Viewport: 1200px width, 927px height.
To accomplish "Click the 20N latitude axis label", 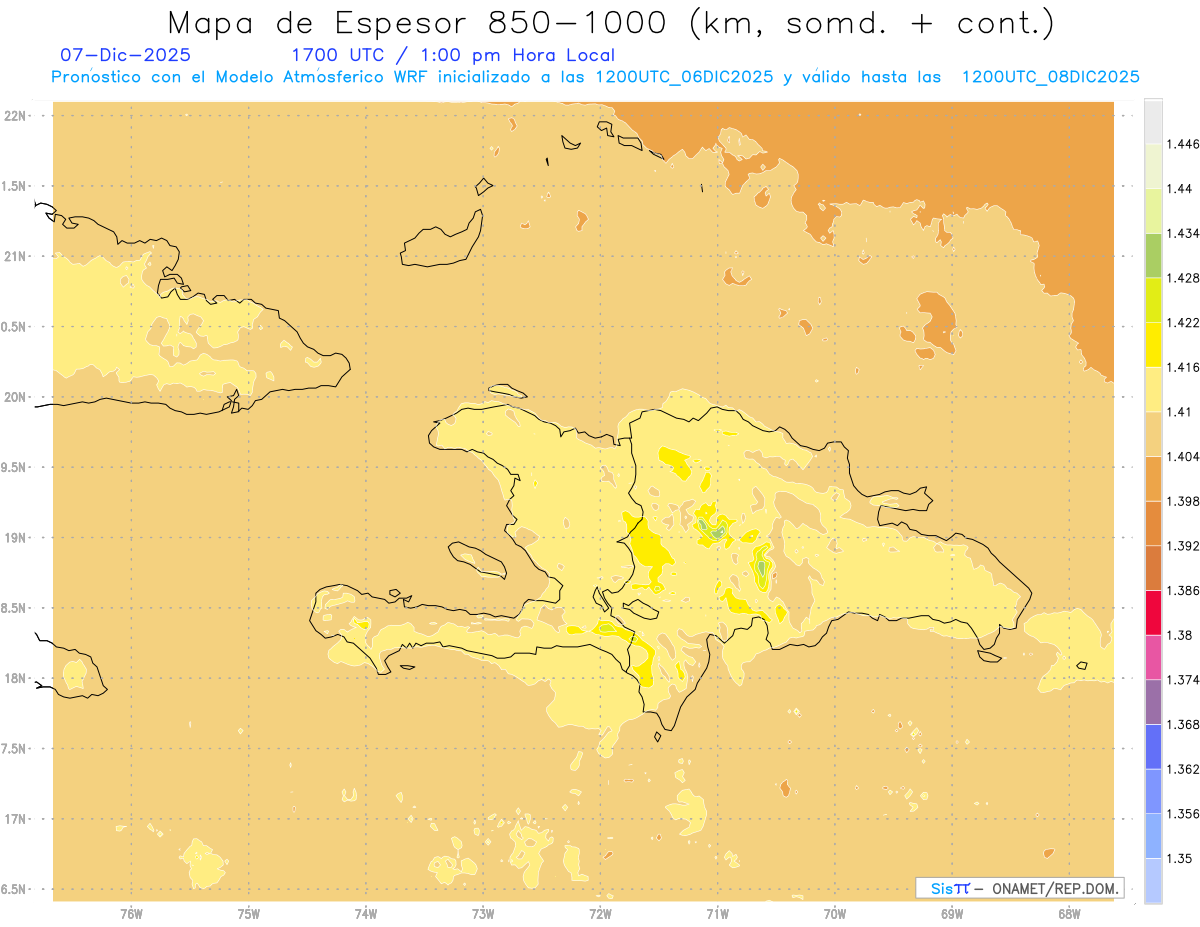I will [x=17, y=397].
